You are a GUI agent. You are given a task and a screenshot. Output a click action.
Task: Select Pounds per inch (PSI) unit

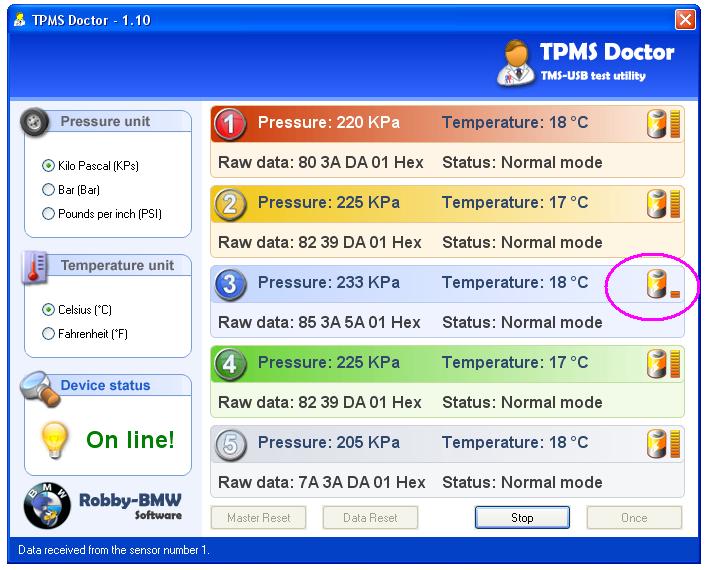point(102,213)
